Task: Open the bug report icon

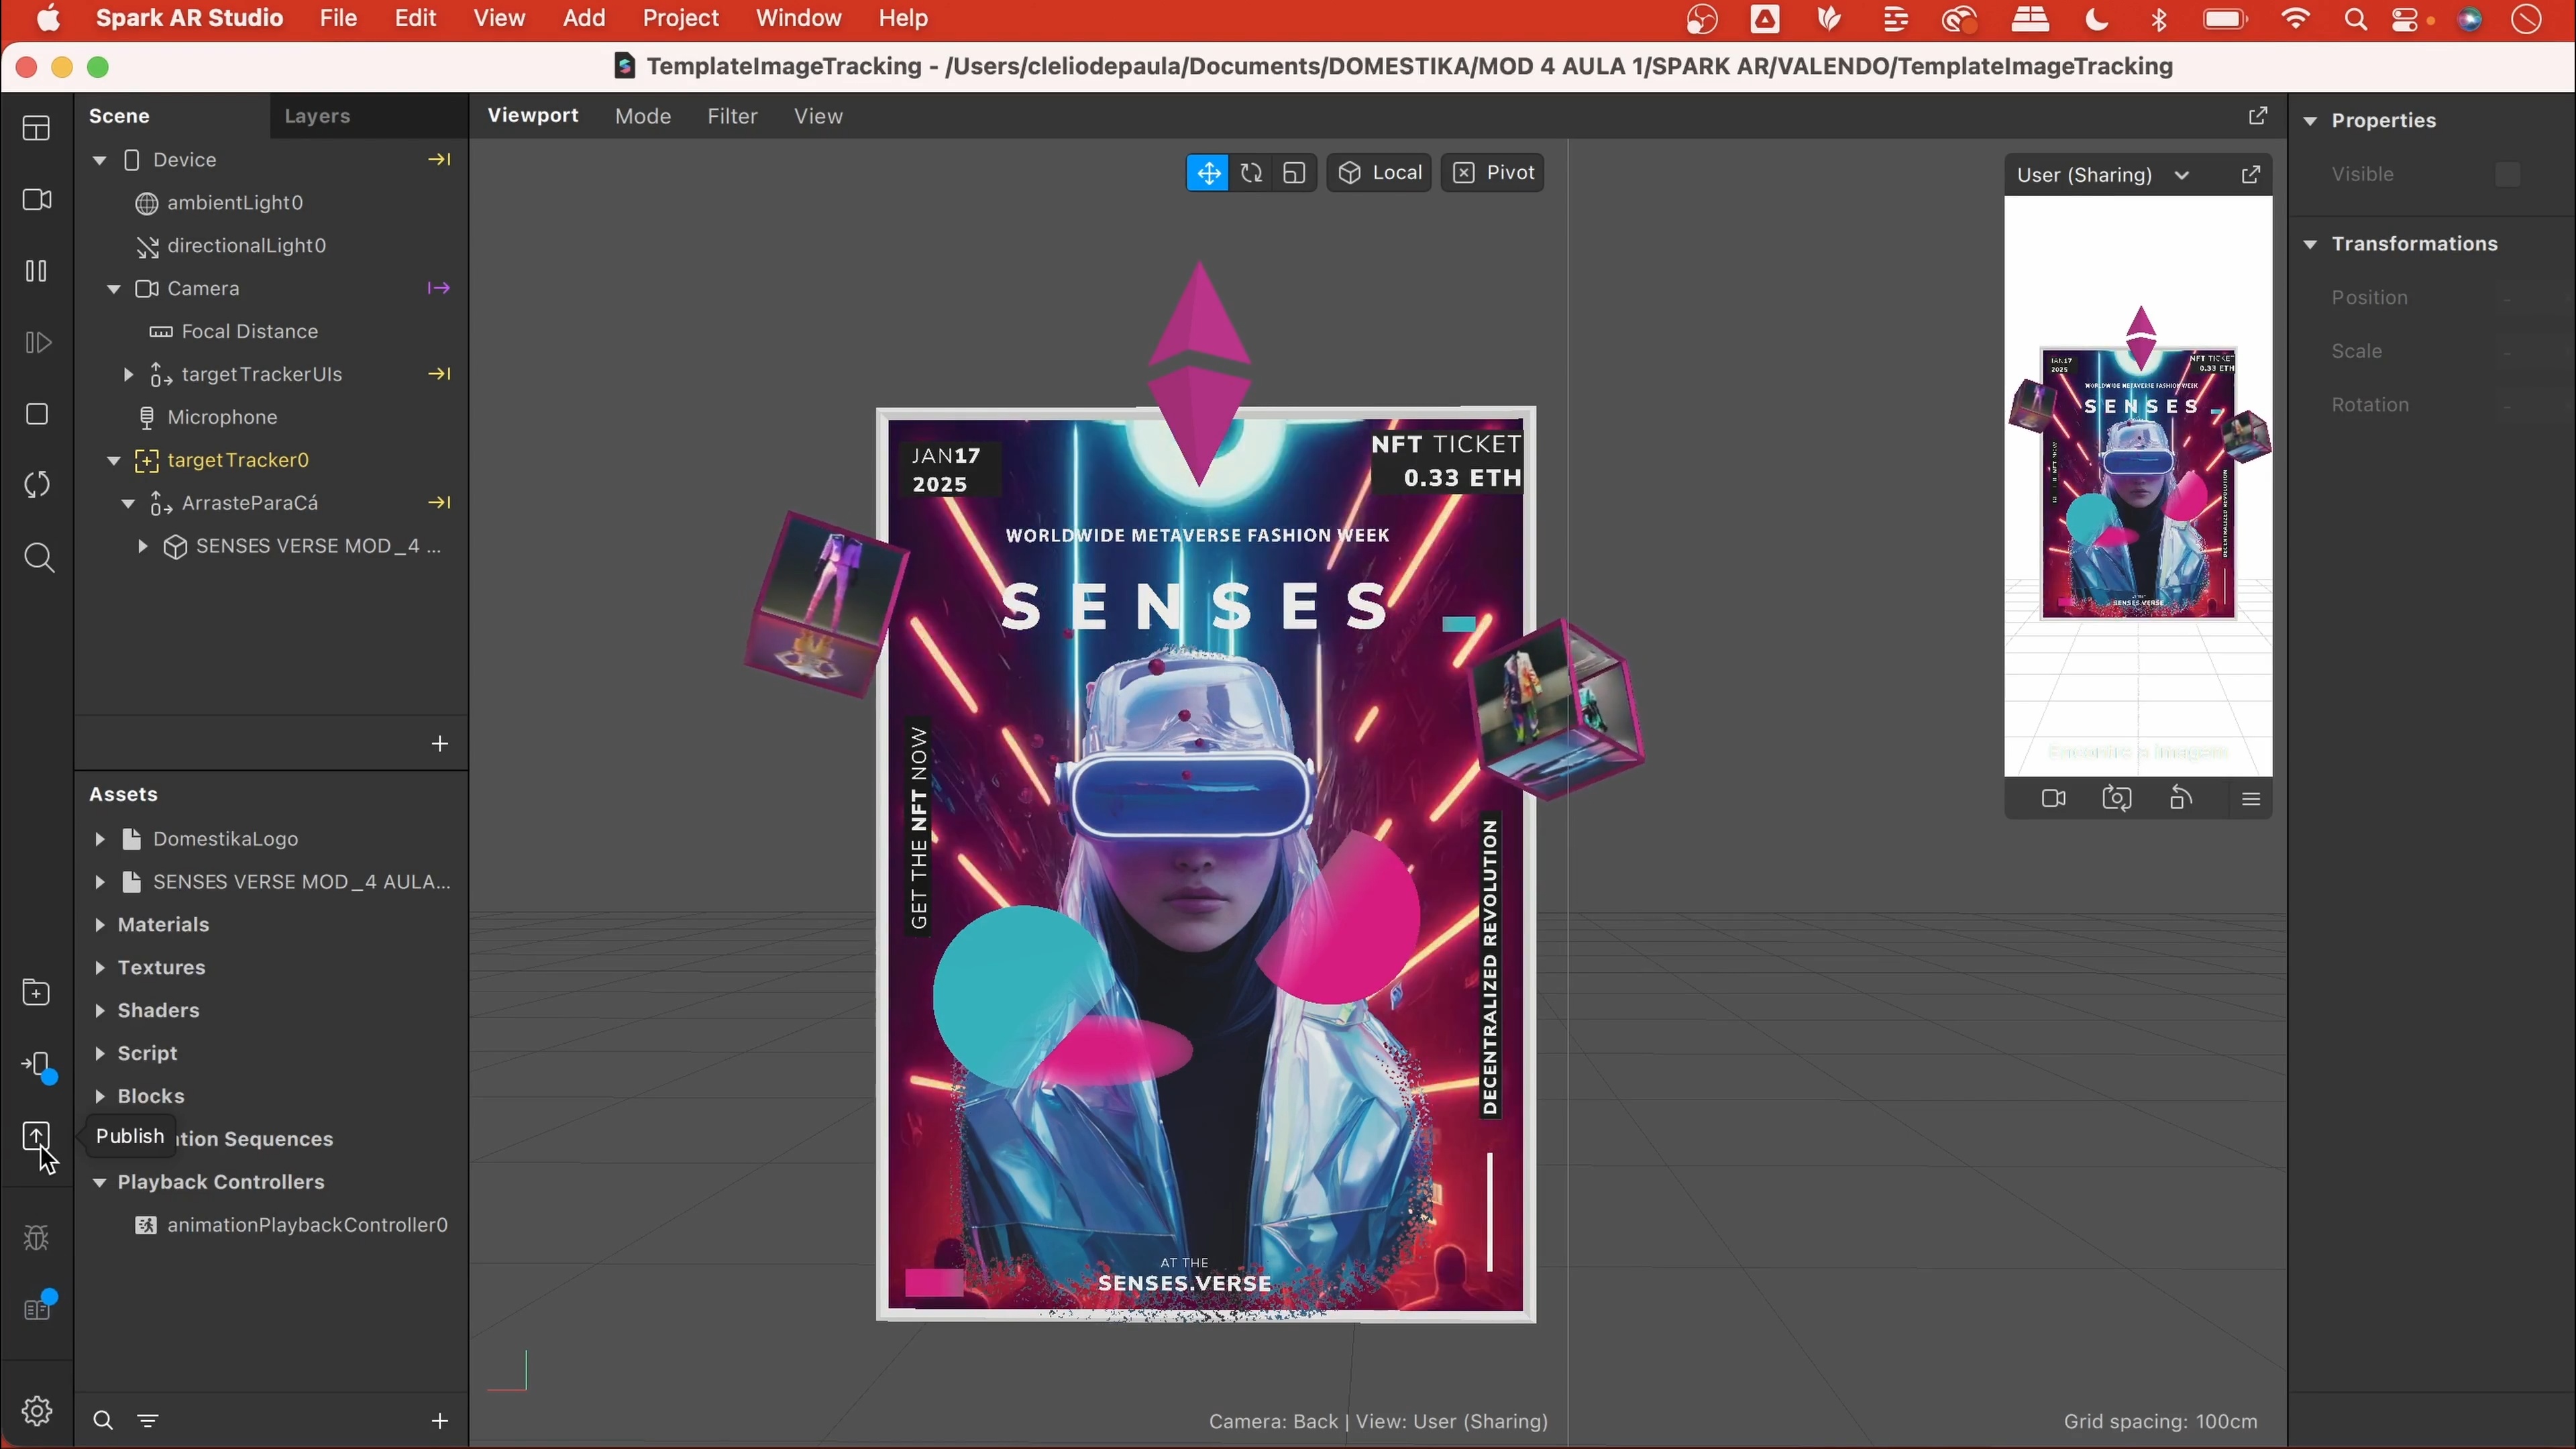Action: click(37, 1238)
